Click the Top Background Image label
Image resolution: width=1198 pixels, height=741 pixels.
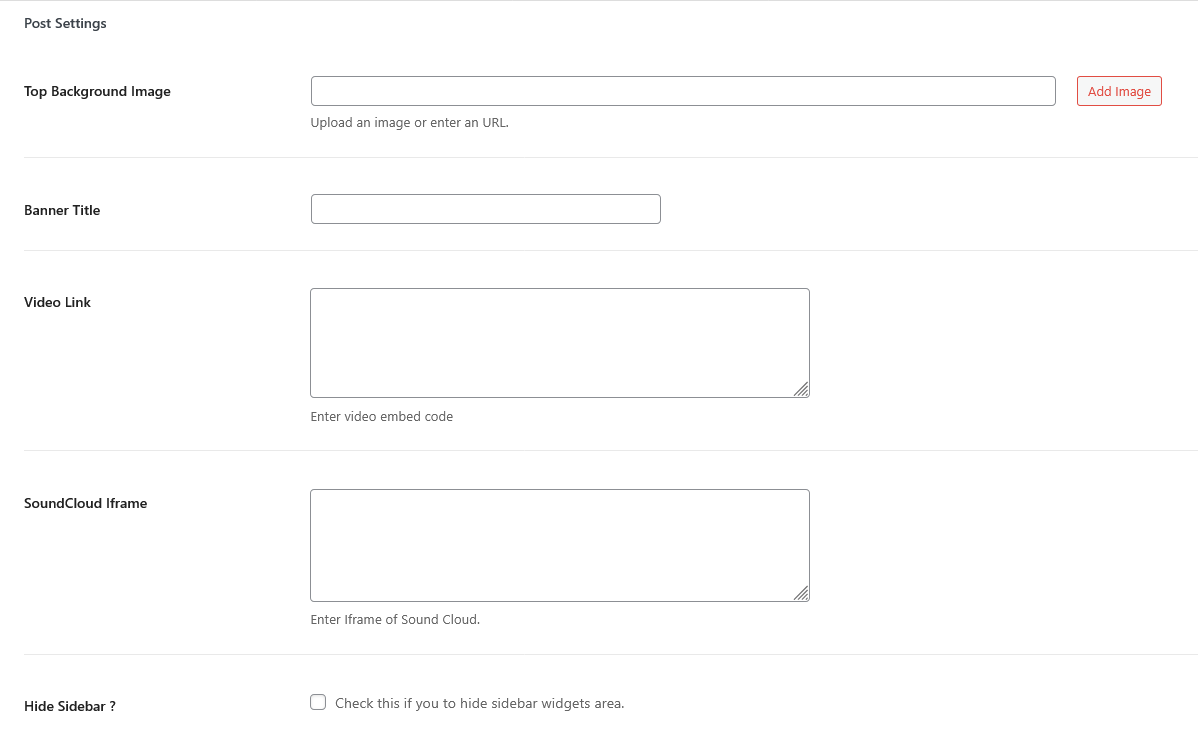(x=97, y=91)
